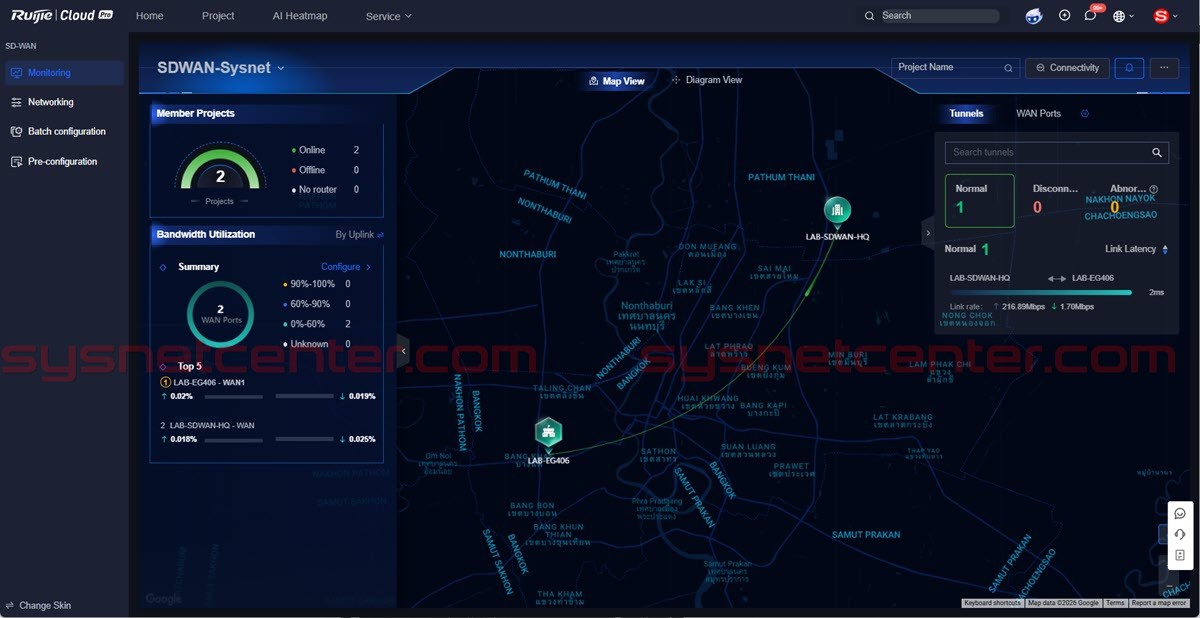Viewport: 1200px width, 618px height.
Task: Filter tunnels by Normal status card
Action: [979, 200]
